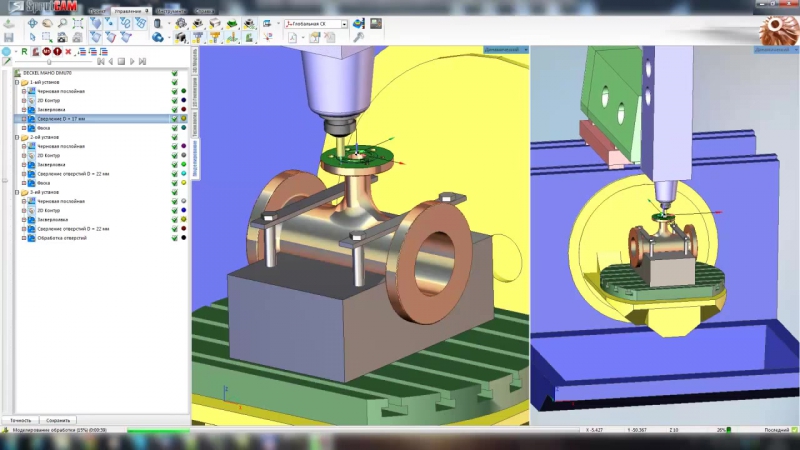Open left viewport Динамический dropdown

[x=526, y=49]
